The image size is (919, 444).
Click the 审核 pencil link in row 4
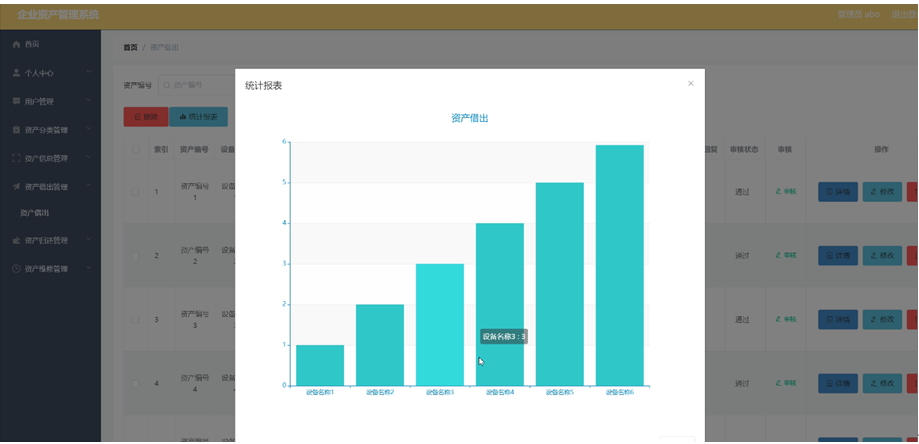[785, 383]
